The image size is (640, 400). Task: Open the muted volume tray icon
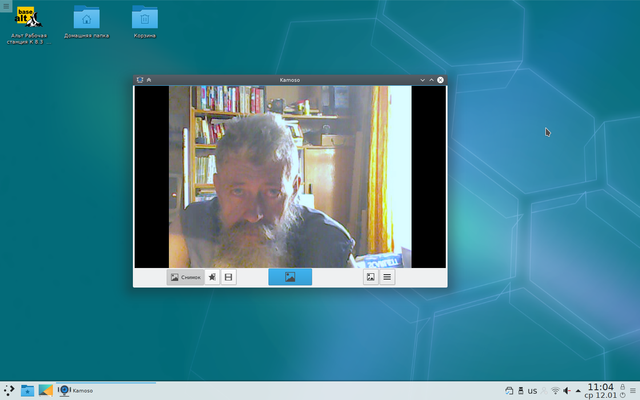pos(567,391)
